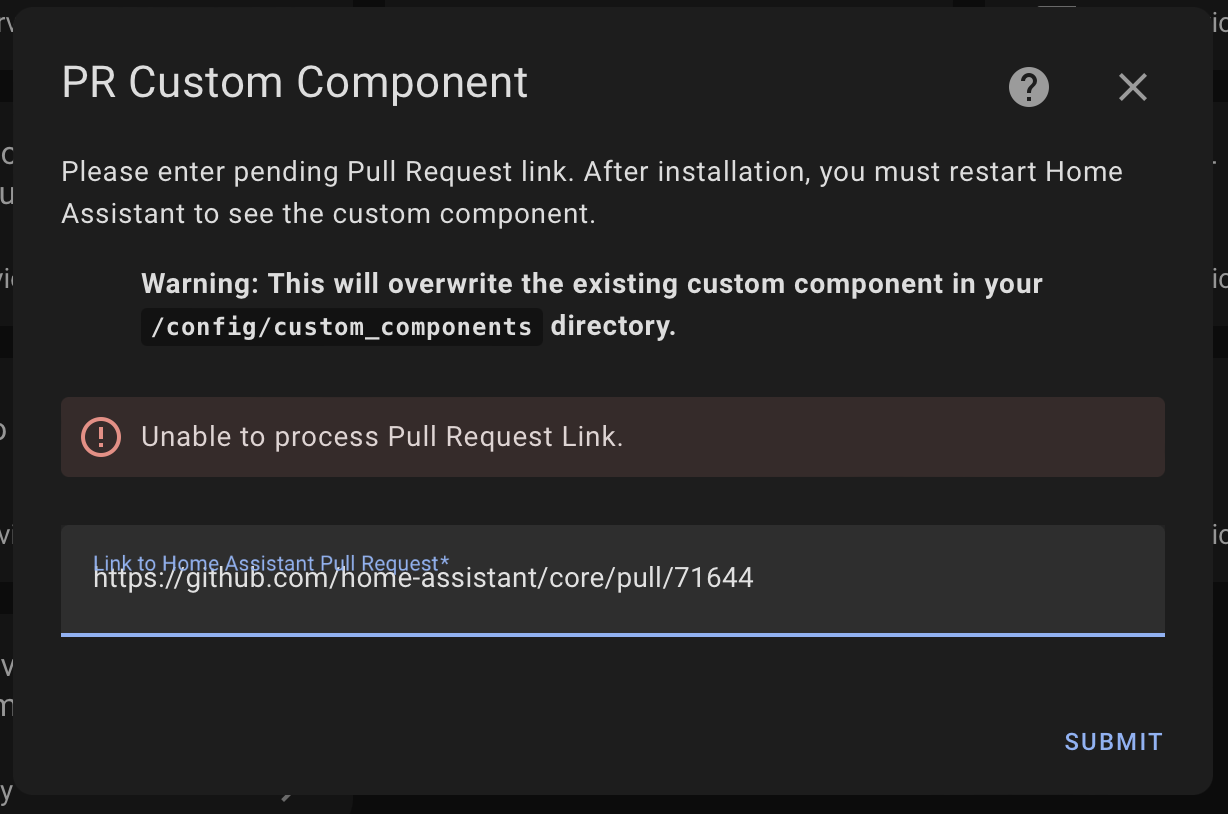The image size is (1228, 814).
Task: Click "Please enter pending Pull Request link" text
Action: click(316, 172)
